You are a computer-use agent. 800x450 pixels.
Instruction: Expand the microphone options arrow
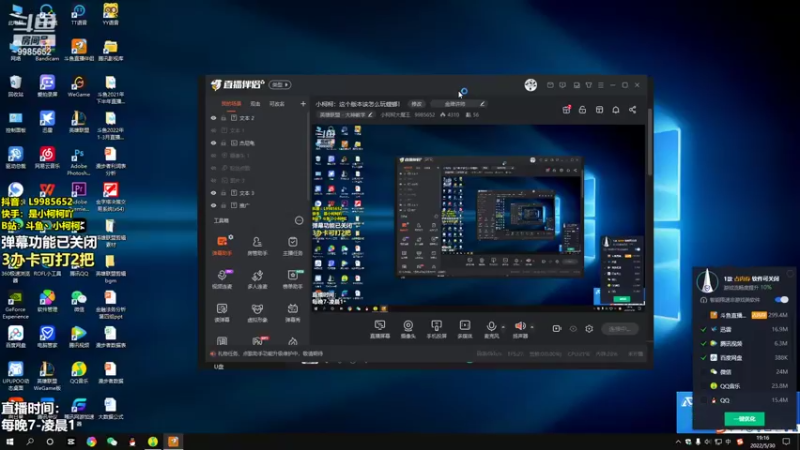click(x=503, y=327)
